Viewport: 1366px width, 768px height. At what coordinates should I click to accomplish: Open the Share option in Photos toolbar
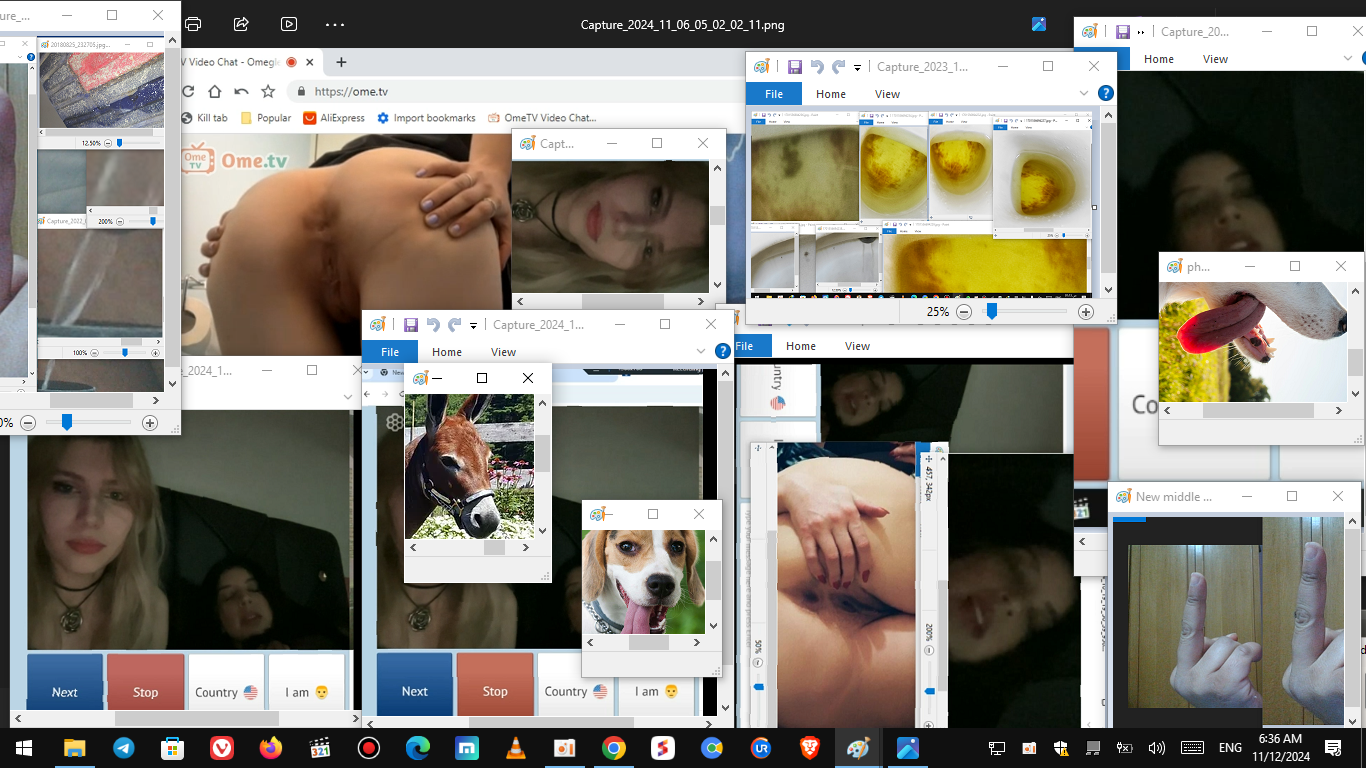pyautogui.click(x=241, y=24)
